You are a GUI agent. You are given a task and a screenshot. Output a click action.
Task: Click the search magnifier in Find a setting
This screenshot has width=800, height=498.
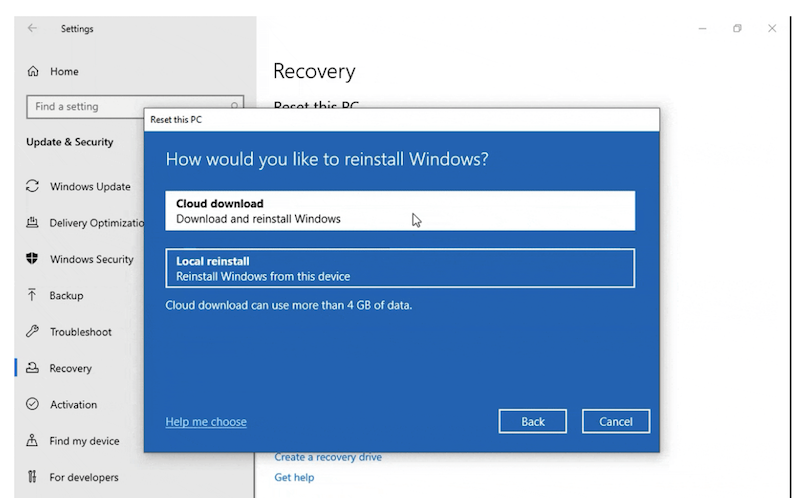(234, 106)
